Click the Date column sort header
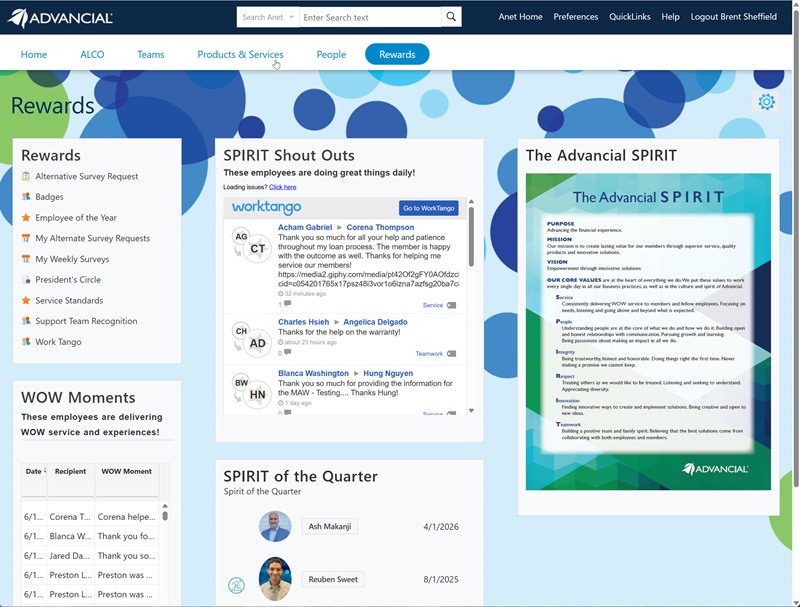 (x=34, y=471)
